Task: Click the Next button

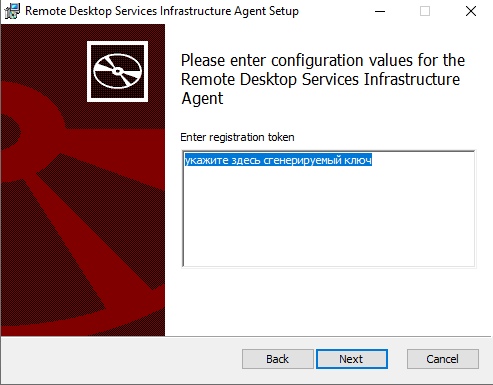Action: [x=352, y=359]
